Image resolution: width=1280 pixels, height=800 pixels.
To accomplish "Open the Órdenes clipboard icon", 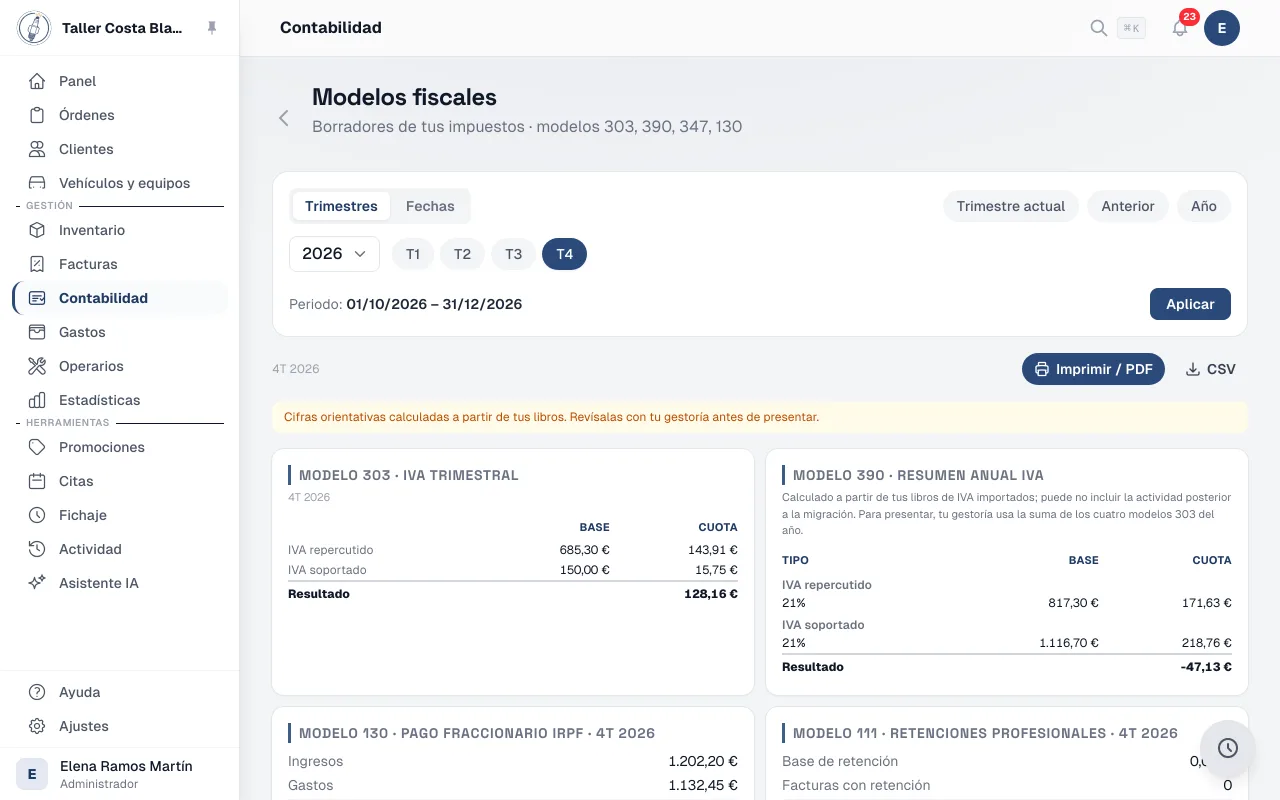I will click(37, 115).
